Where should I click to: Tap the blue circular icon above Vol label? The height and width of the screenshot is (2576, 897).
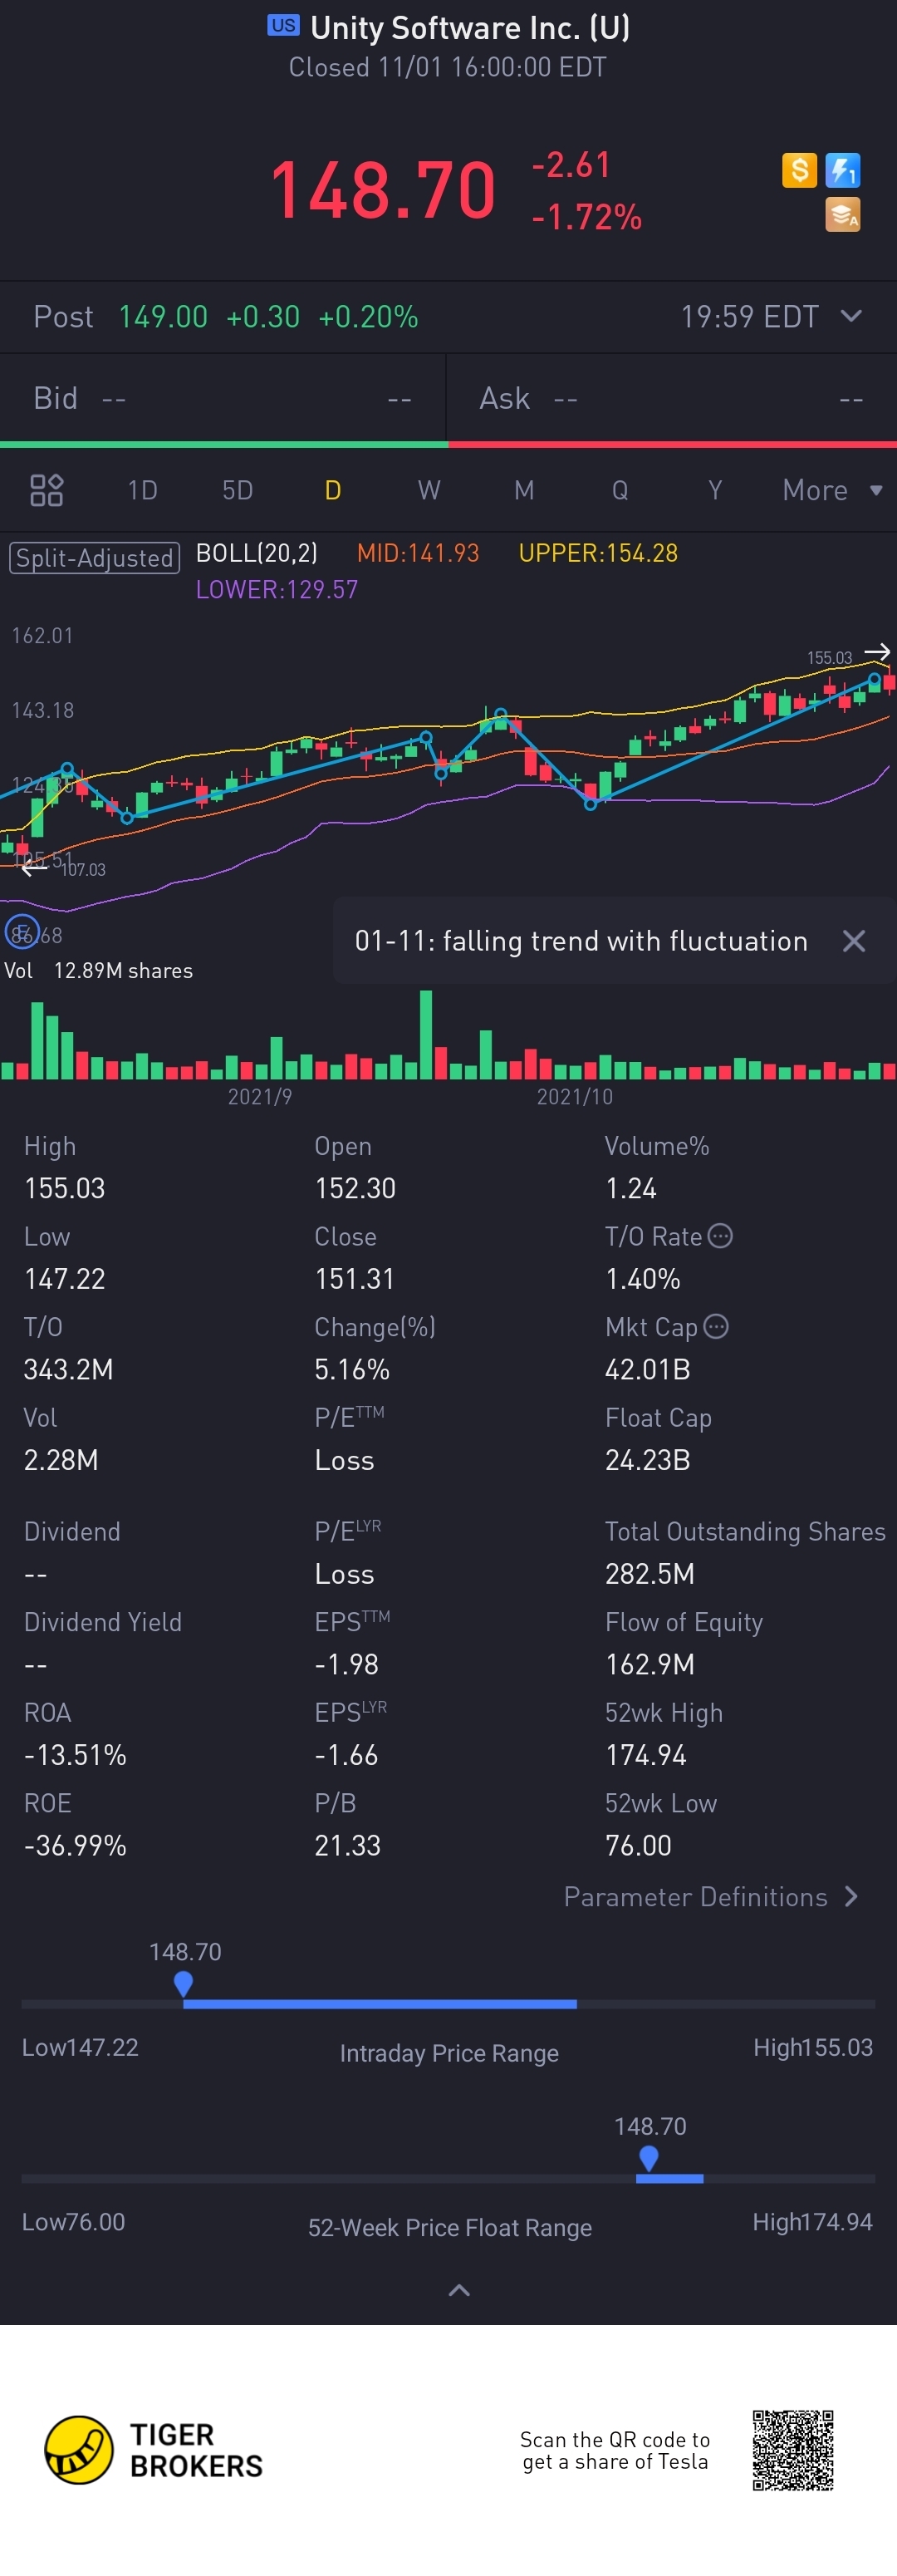pos(22,932)
